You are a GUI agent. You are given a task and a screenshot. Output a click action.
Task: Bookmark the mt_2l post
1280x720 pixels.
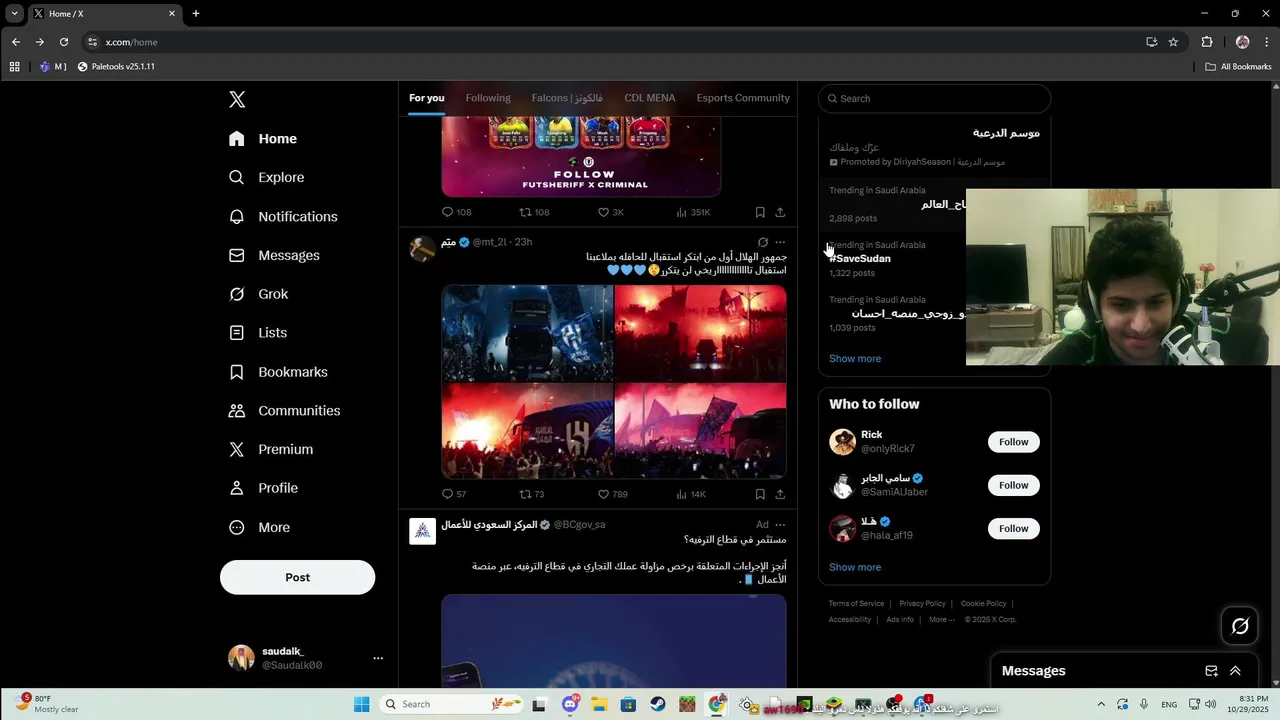[760, 494]
